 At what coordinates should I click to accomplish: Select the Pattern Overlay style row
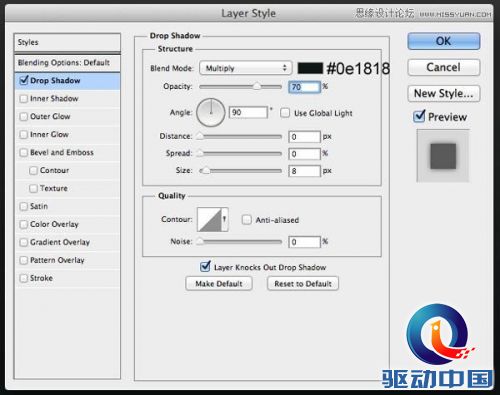(x=67, y=260)
